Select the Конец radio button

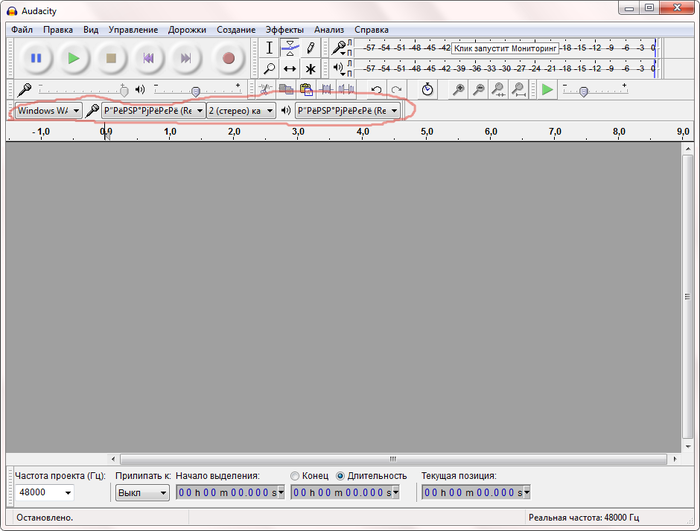click(x=294, y=475)
